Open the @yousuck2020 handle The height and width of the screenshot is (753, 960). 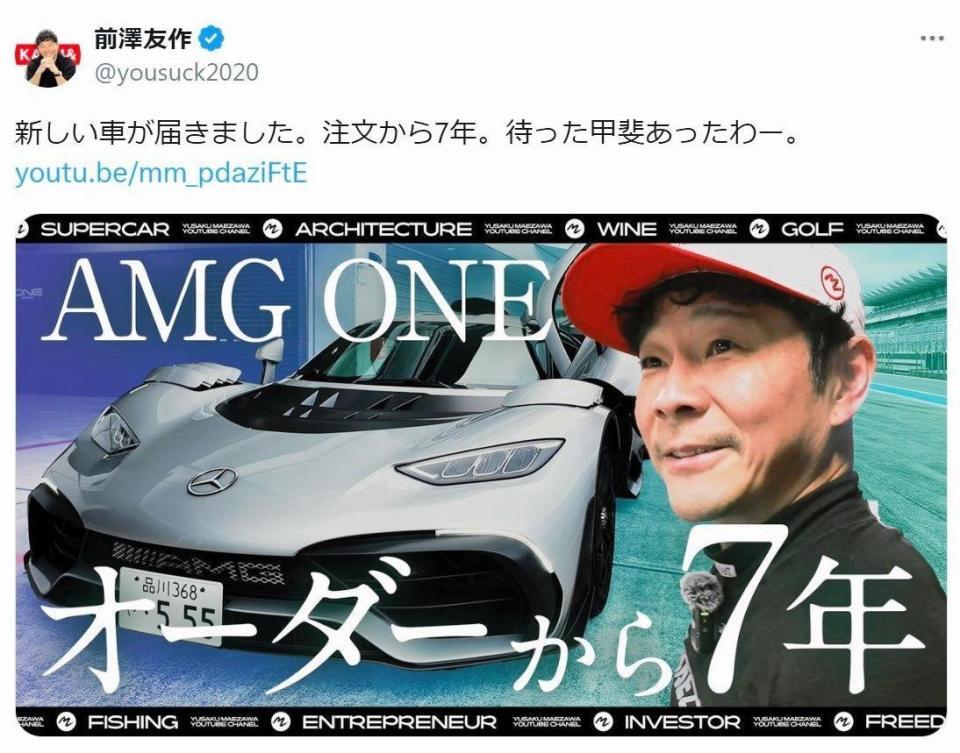pyautogui.click(x=176, y=73)
